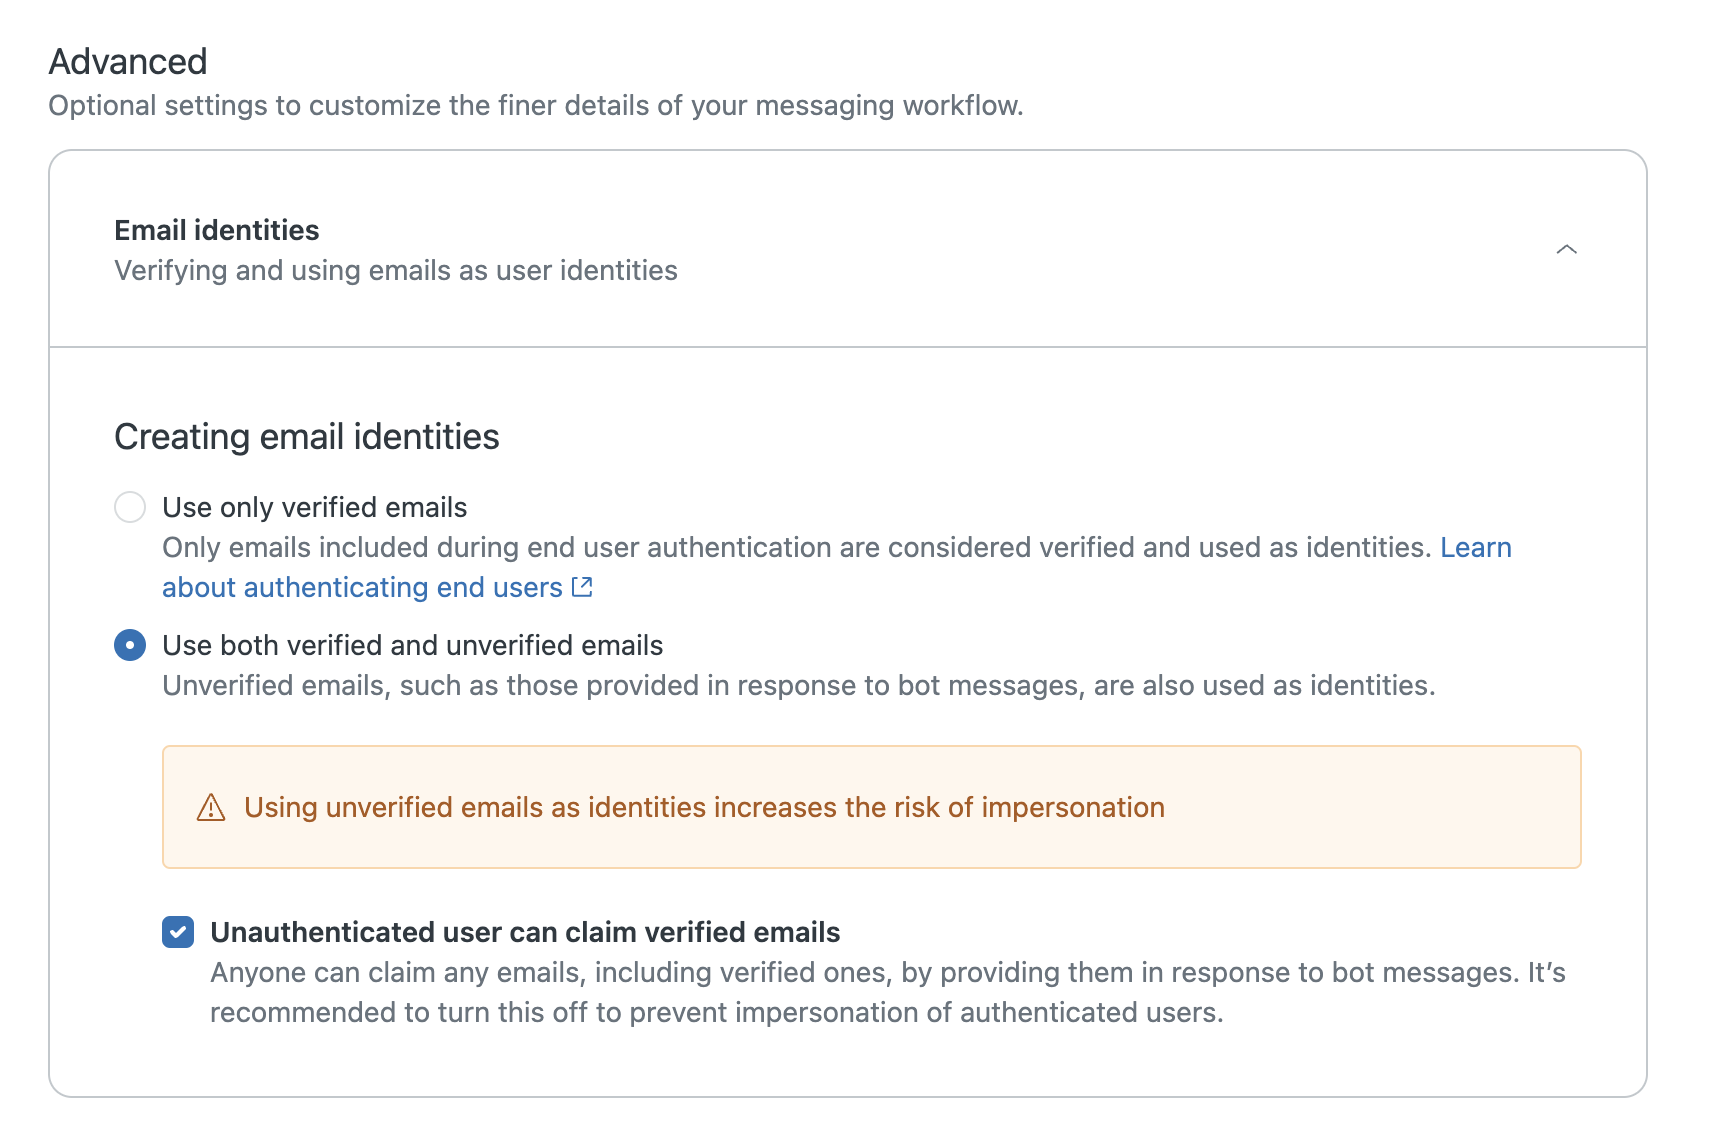This screenshot has width=1710, height=1124.
Task: Click the Email identities subtitle text
Action: 395,270
